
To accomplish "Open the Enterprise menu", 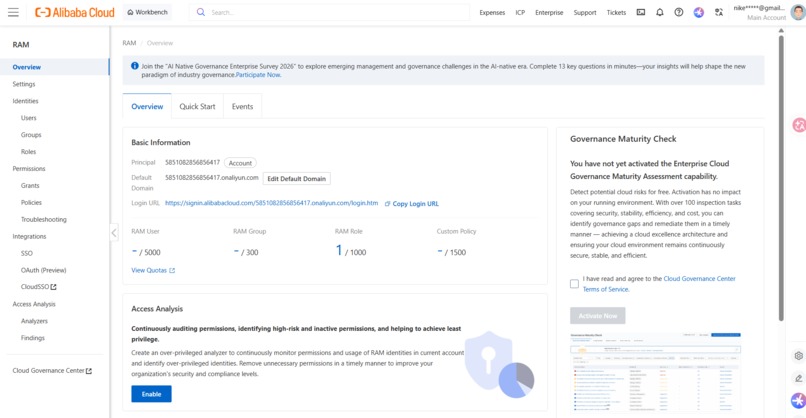I will pyautogui.click(x=549, y=12).
